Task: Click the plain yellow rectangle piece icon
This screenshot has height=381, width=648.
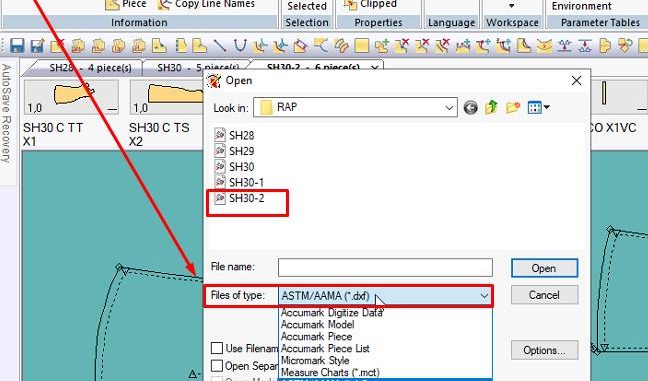Action: pos(362,45)
